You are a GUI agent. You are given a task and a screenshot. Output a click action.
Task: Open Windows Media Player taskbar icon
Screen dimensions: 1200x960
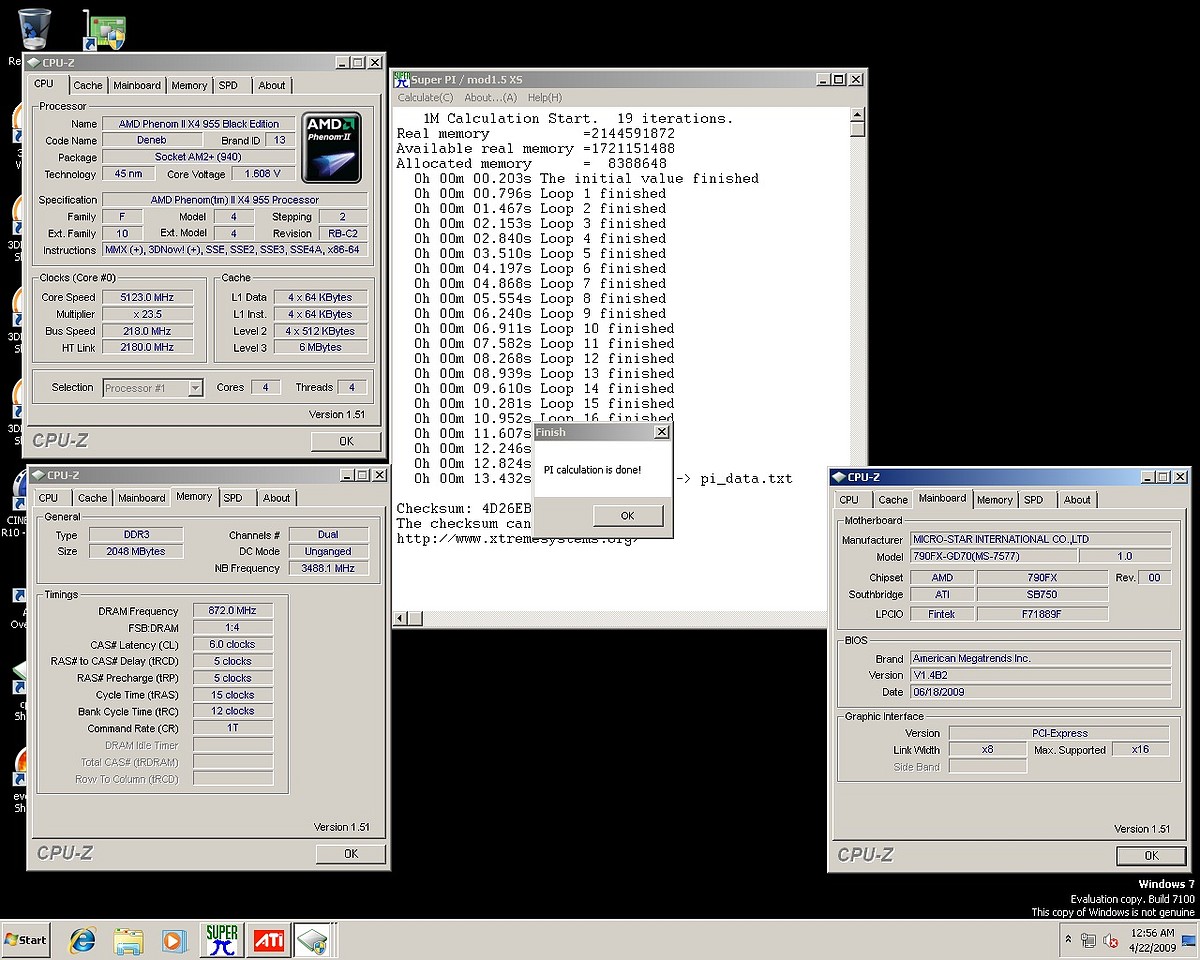click(x=174, y=940)
